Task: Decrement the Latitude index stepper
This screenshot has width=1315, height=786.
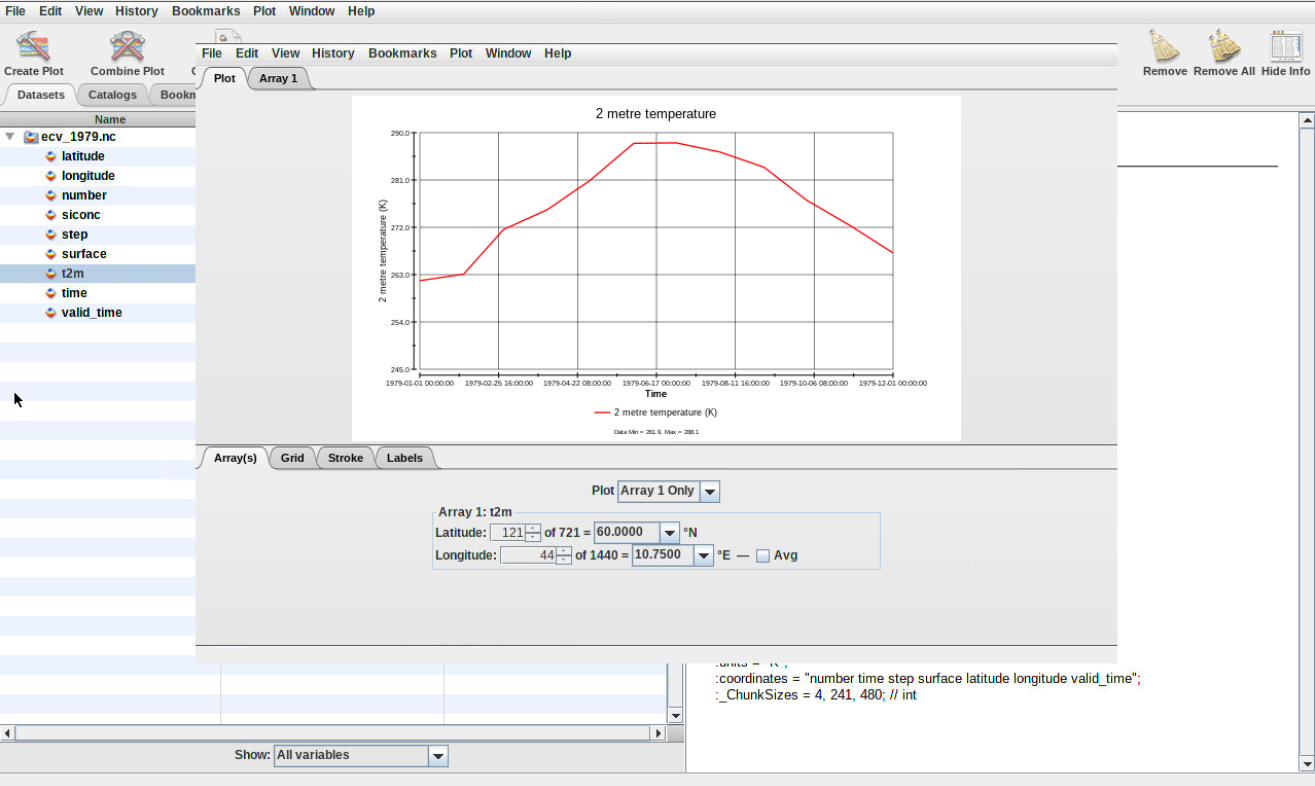Action: (x=533, y=538)
